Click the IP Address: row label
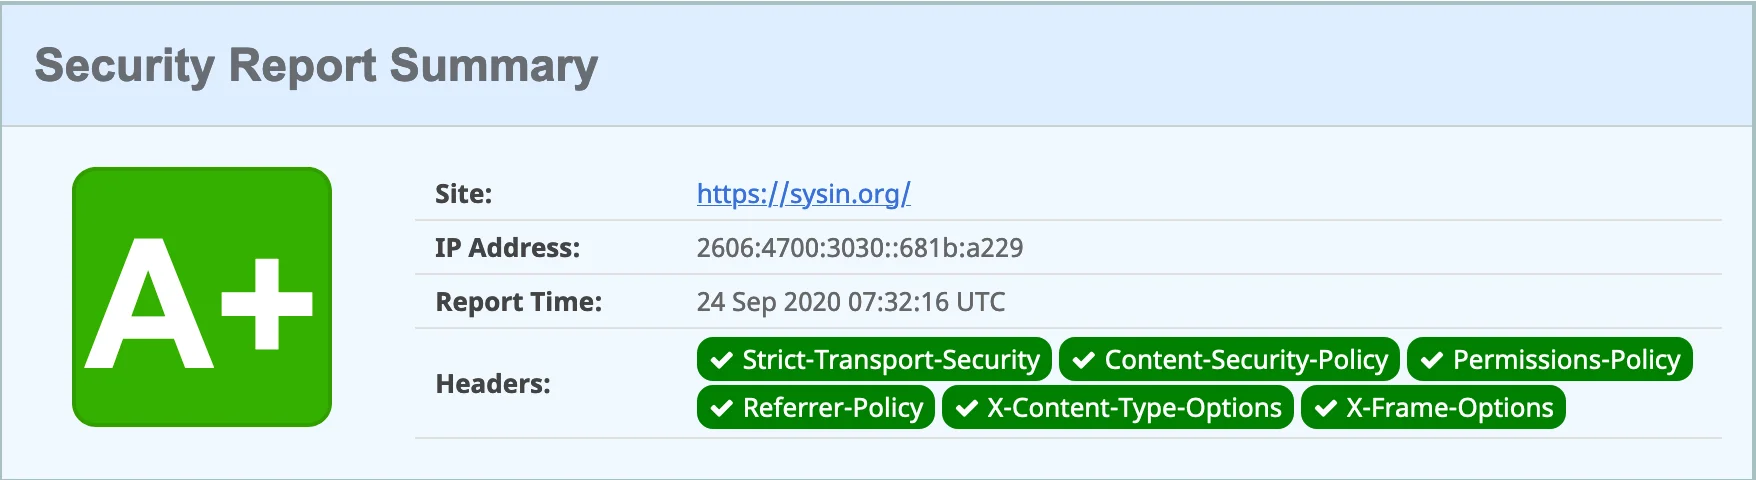Image resolution: width=1756 pixels, height=480 pixels. point(507,248)
